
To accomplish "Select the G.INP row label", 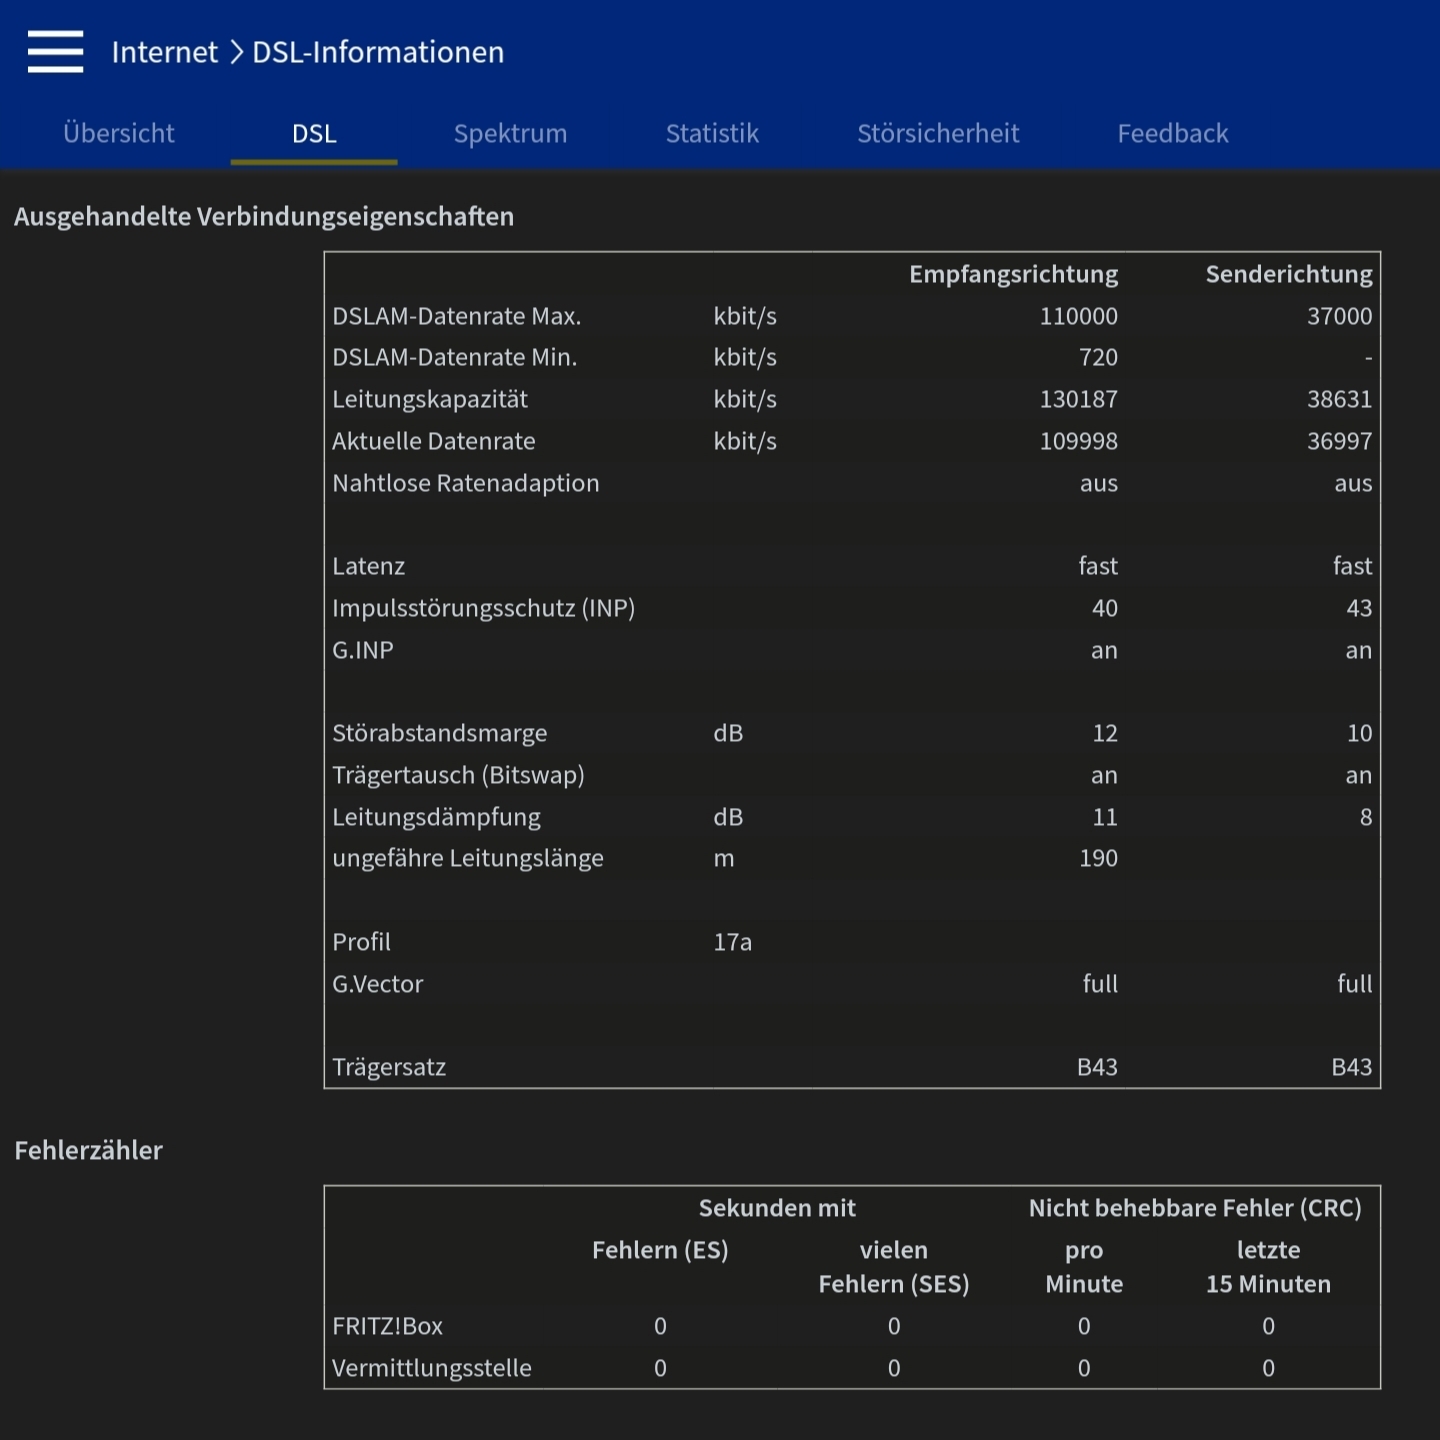I will (363, 650).
